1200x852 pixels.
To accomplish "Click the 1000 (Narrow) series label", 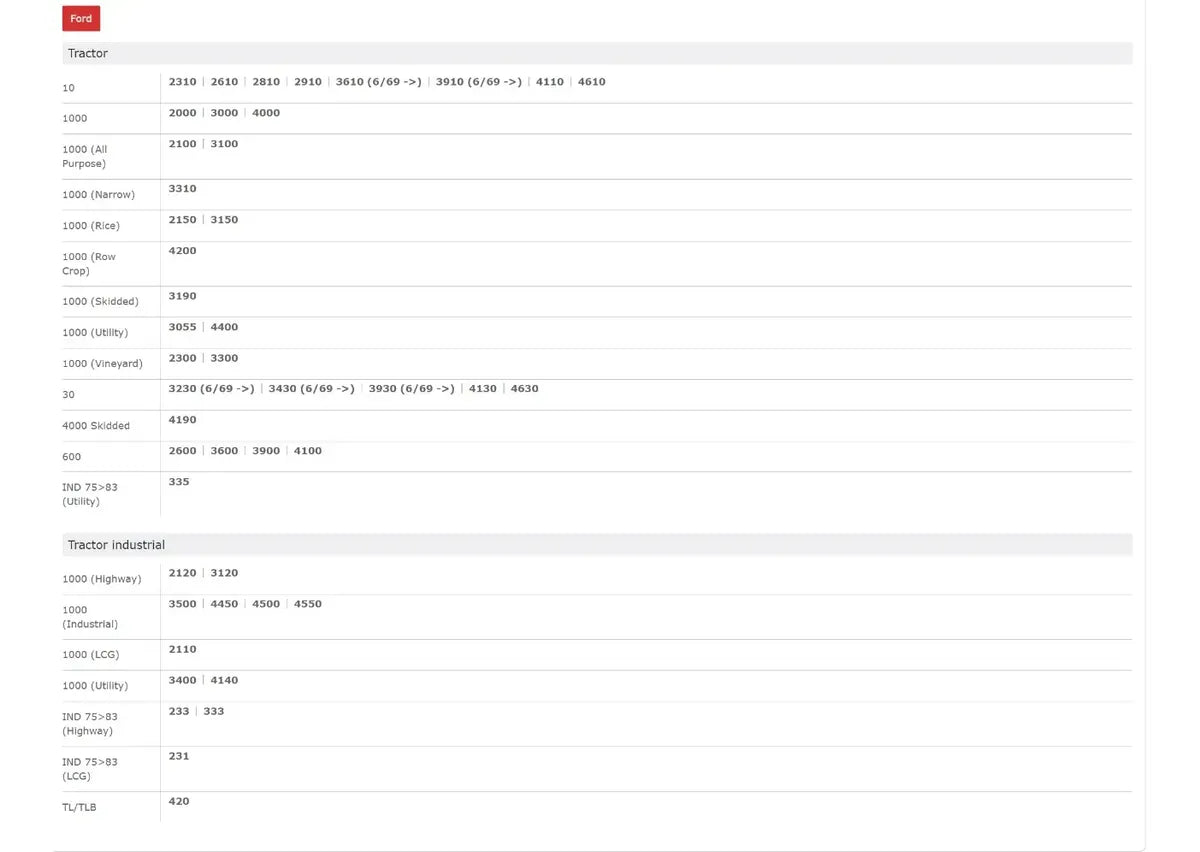I will tap(98, 195).
